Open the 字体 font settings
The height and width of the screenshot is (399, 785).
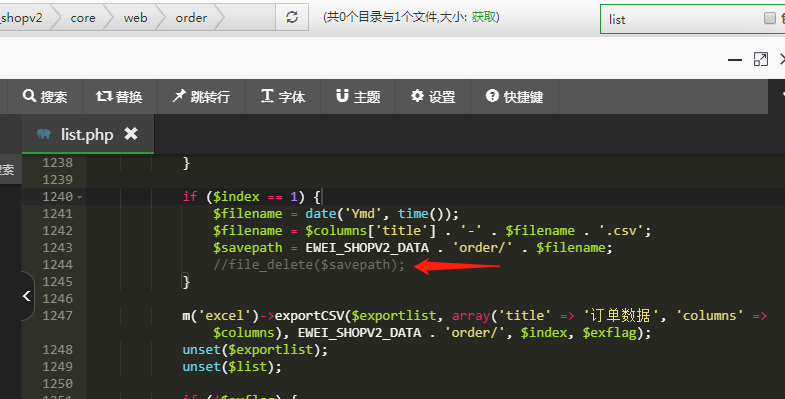point(283,96)
